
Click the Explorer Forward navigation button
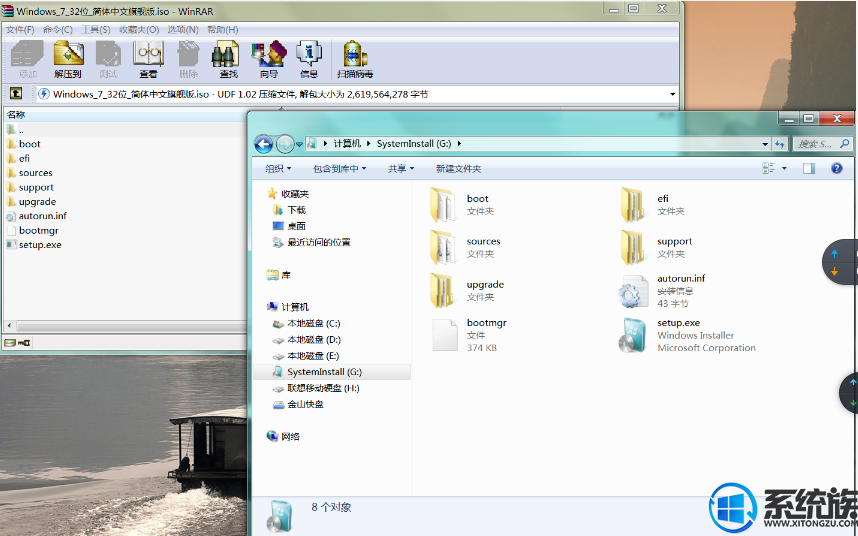[285, 144]
